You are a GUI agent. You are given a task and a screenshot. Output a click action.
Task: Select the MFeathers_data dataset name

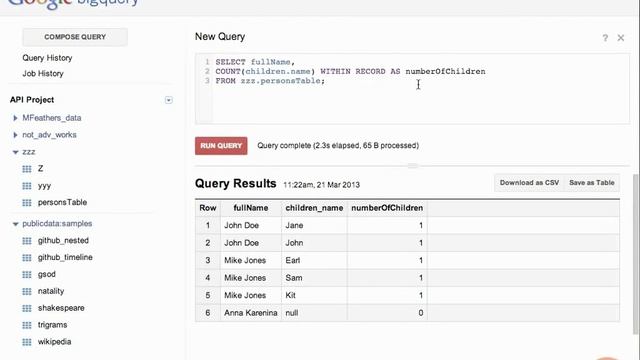click(52, 118)
